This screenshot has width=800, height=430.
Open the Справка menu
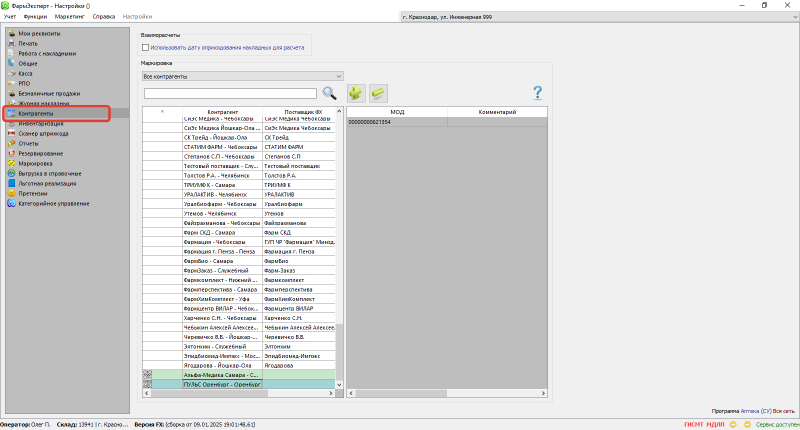point(103,18)
